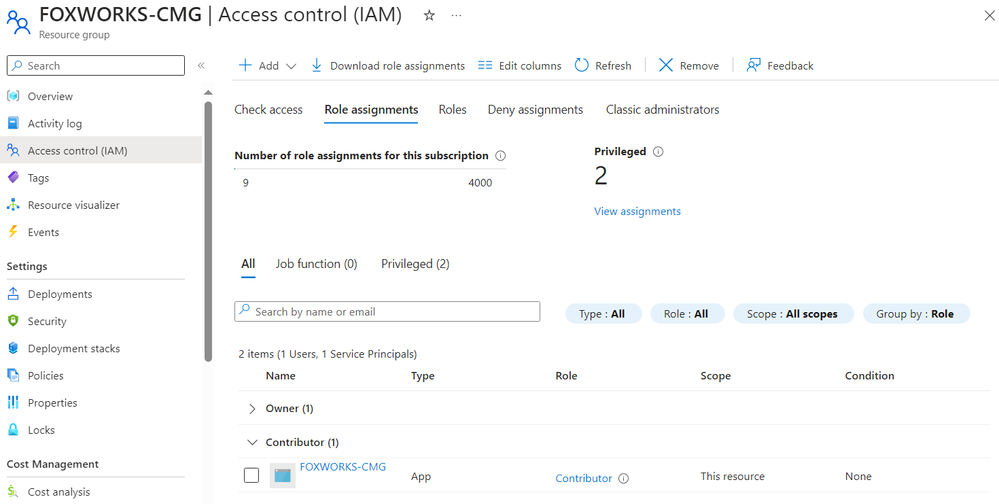
Task: Click the Condition column header
Action: (870, 376)
